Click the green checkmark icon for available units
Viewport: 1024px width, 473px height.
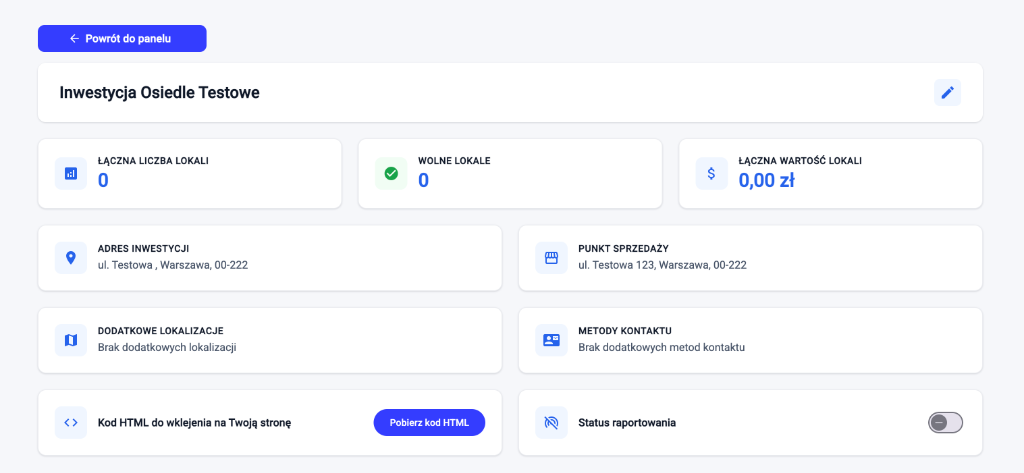(x=391, y=173)
